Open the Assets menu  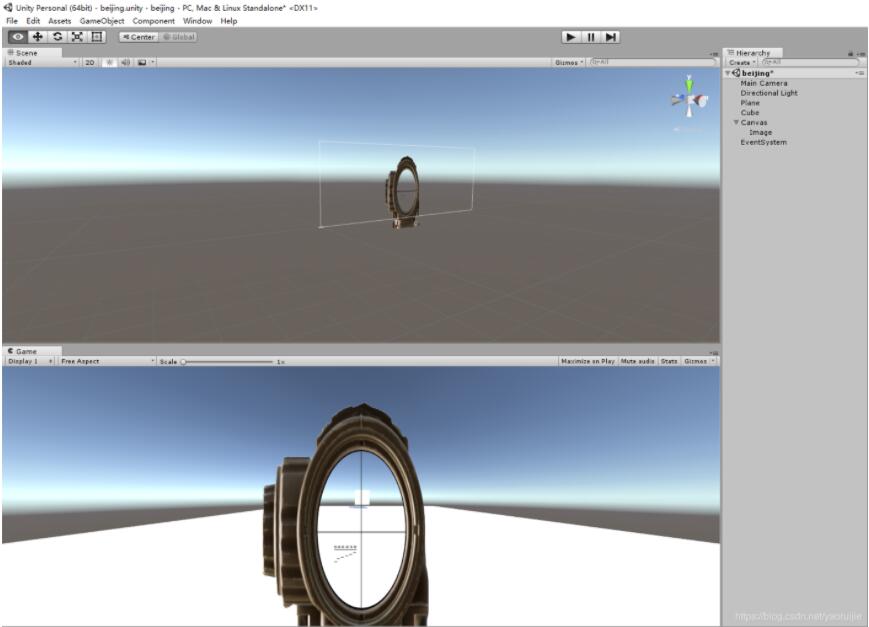click(x=60, y=21)
